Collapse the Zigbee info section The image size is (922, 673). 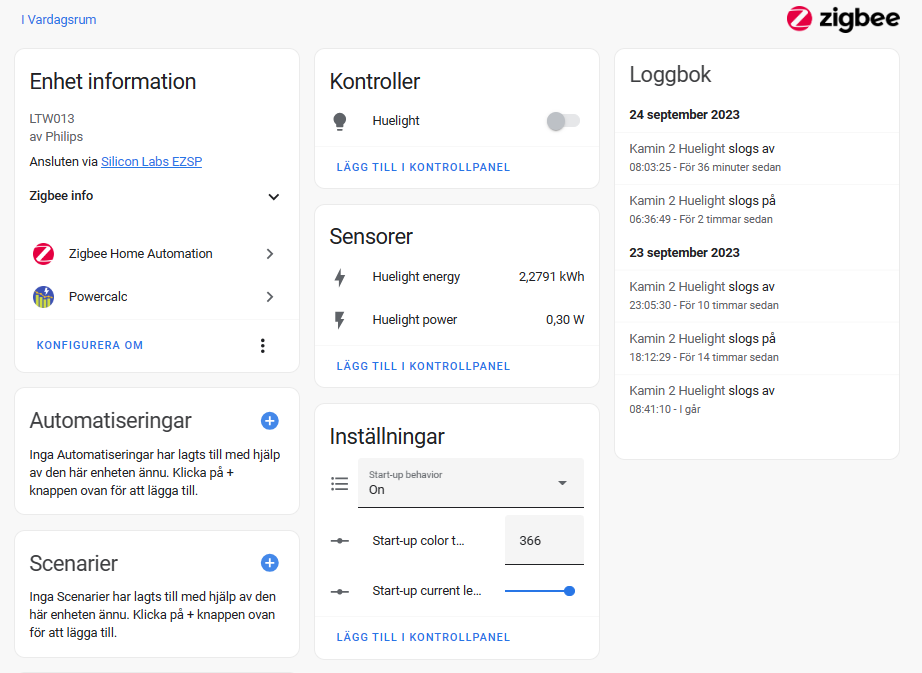(x=272, y=197)
